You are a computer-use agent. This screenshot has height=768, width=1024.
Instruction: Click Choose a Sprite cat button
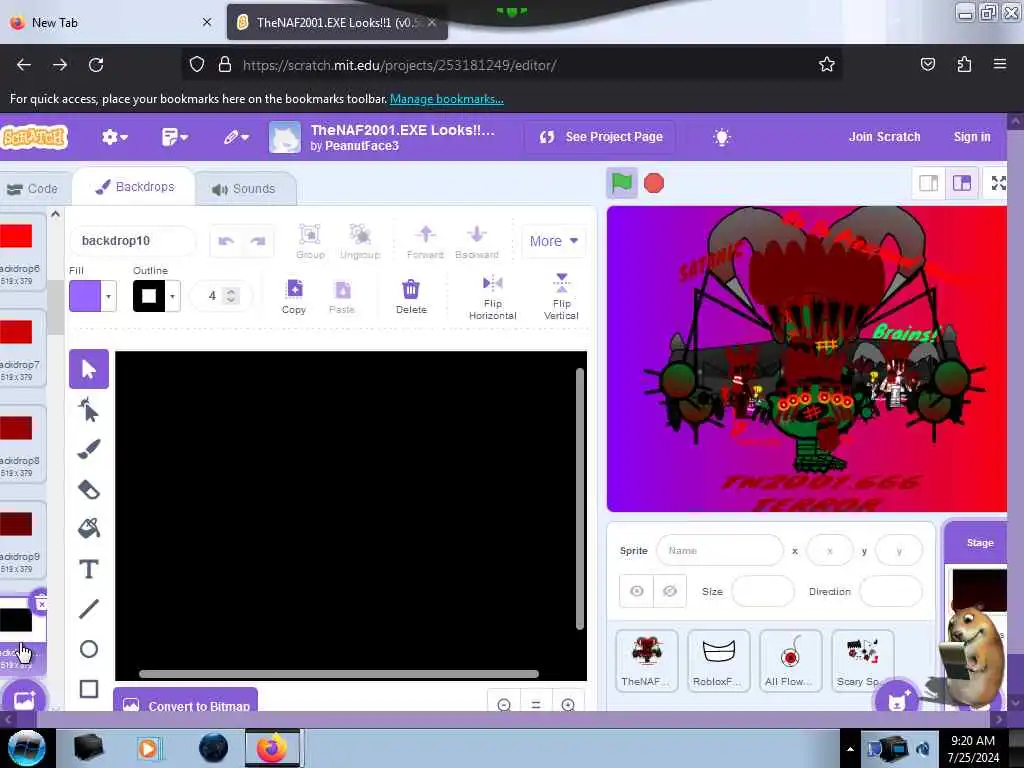pyautogui.click(x=897, y=699)
